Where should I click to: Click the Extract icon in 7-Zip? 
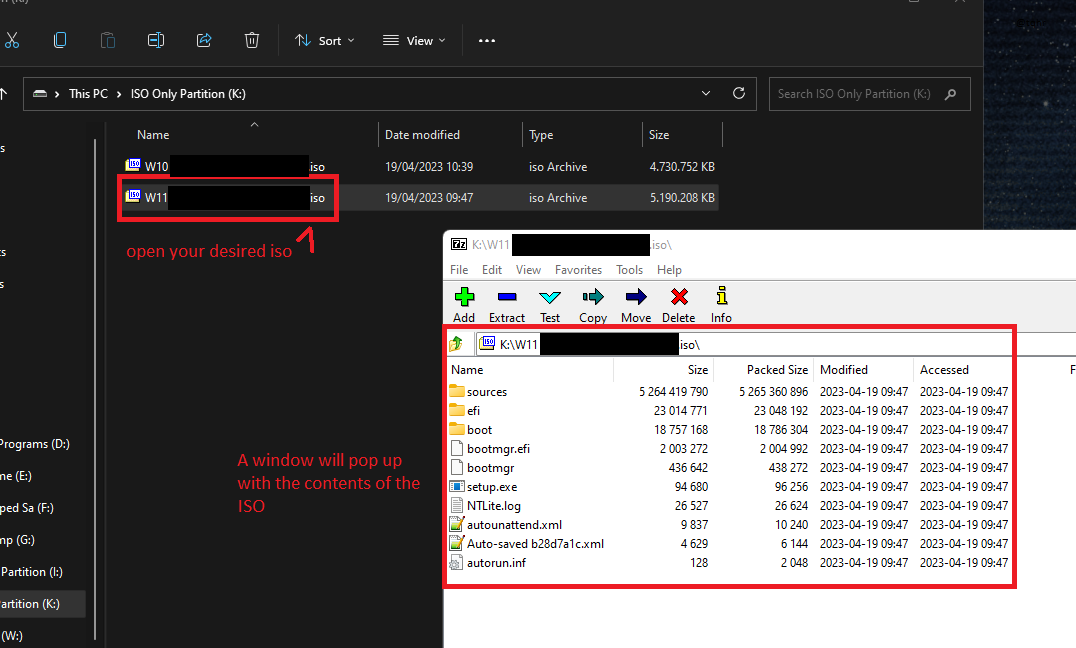coord(506,297)
